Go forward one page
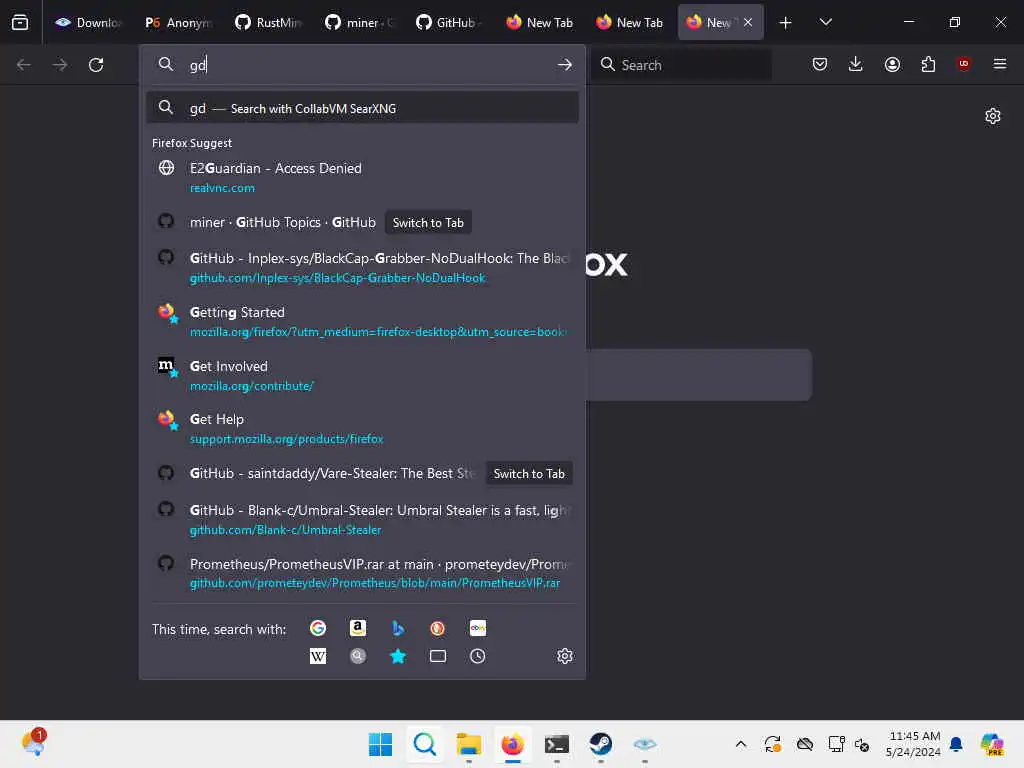The width and height of the screenshot is (1024, 768). pyautogui.click(x=59, y=65)
